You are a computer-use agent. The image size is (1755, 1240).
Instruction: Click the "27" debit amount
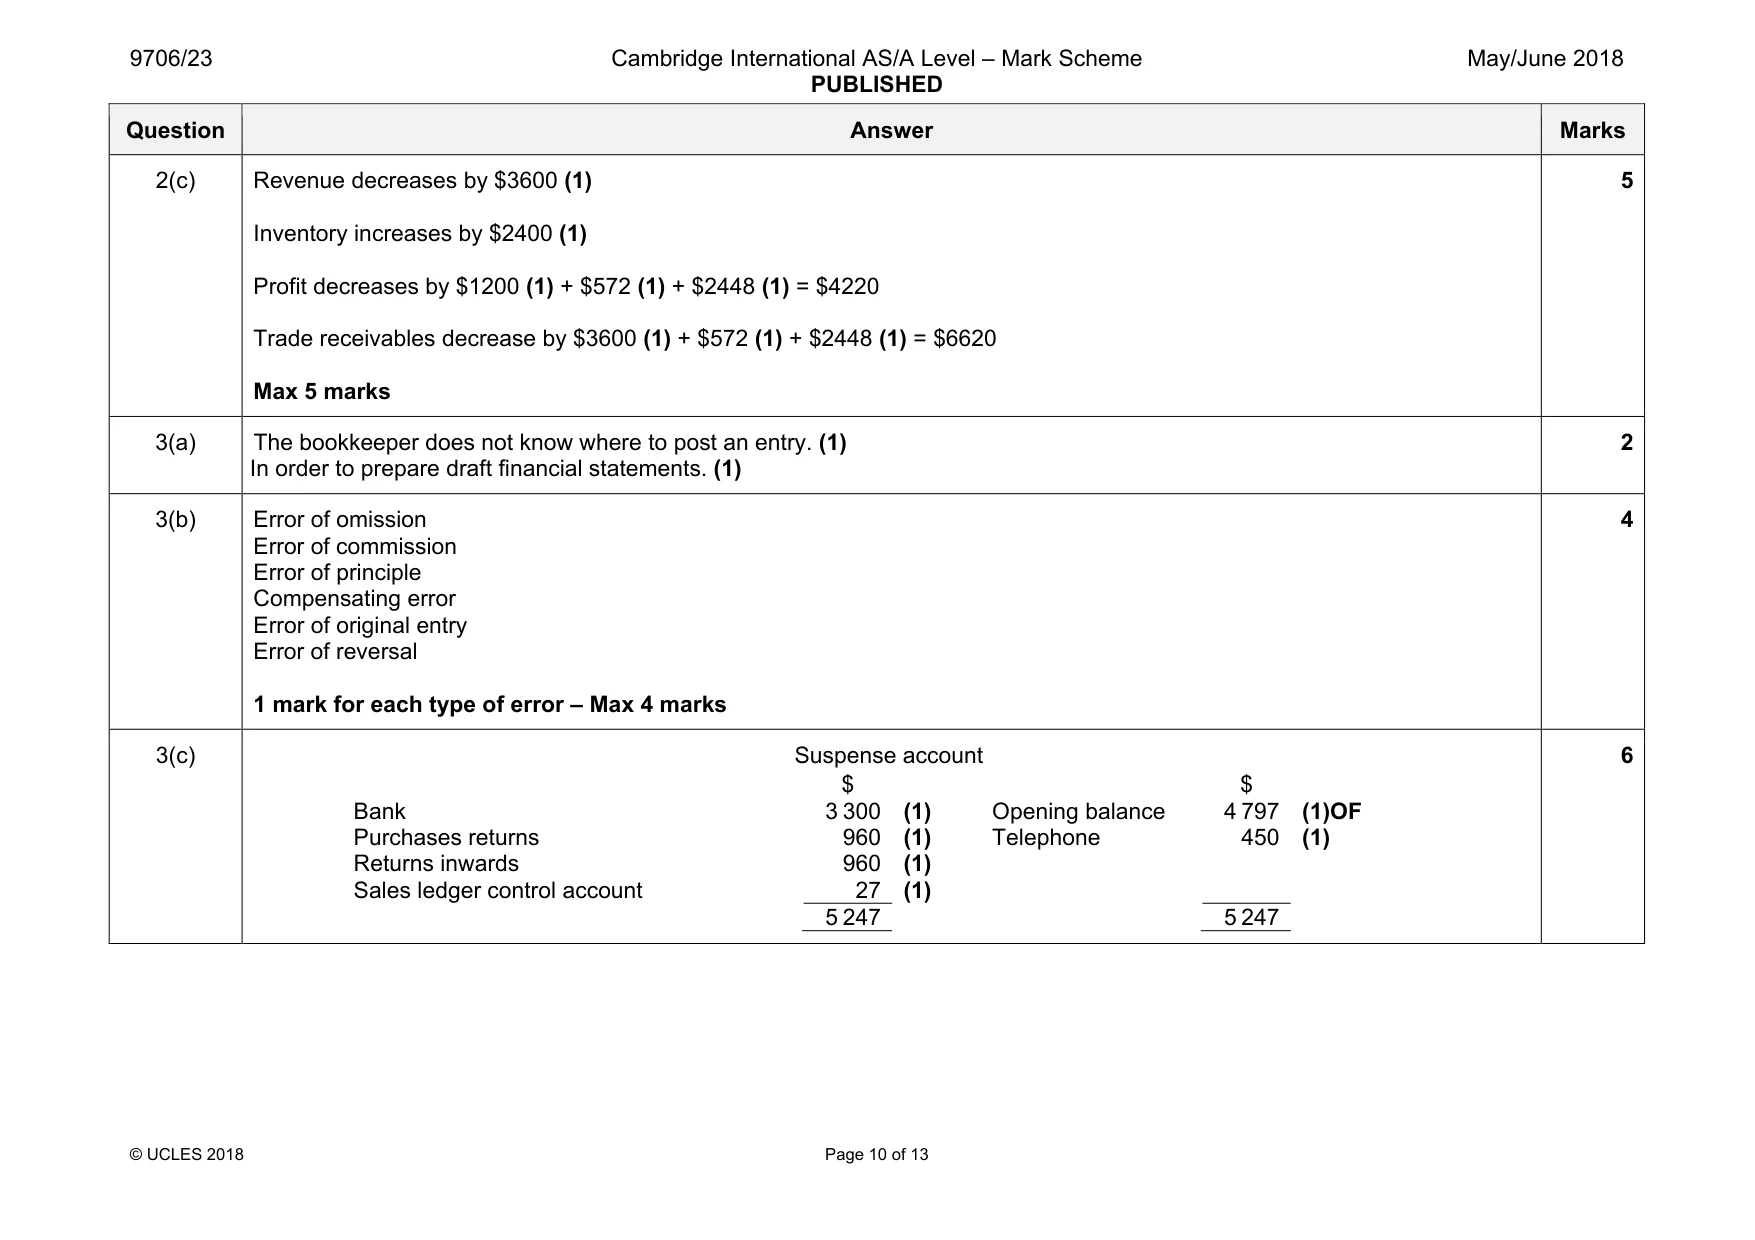(868, 891)
